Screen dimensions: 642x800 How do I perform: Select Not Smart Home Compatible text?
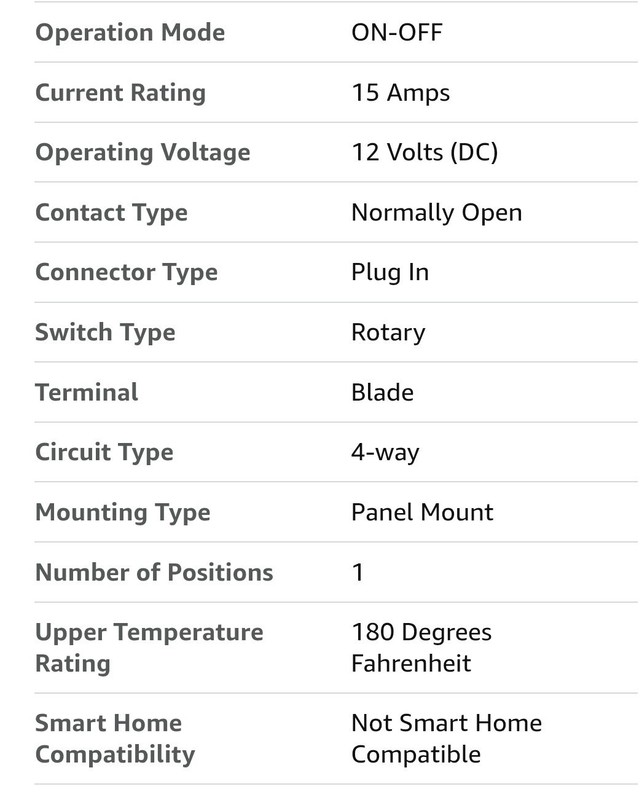[x=447, y=739]
